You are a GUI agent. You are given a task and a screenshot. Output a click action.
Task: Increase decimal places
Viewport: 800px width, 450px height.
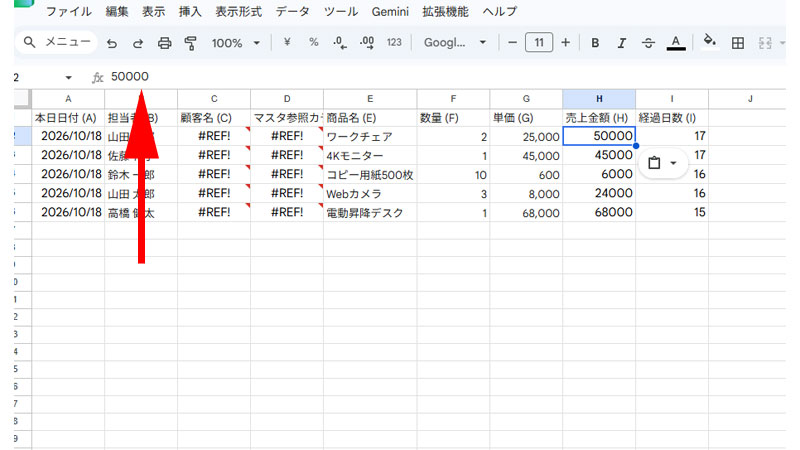[367, 43]
